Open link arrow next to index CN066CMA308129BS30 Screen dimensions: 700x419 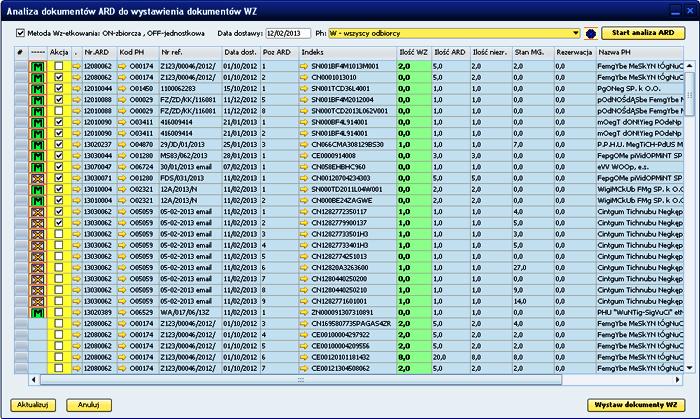(304, 145)
